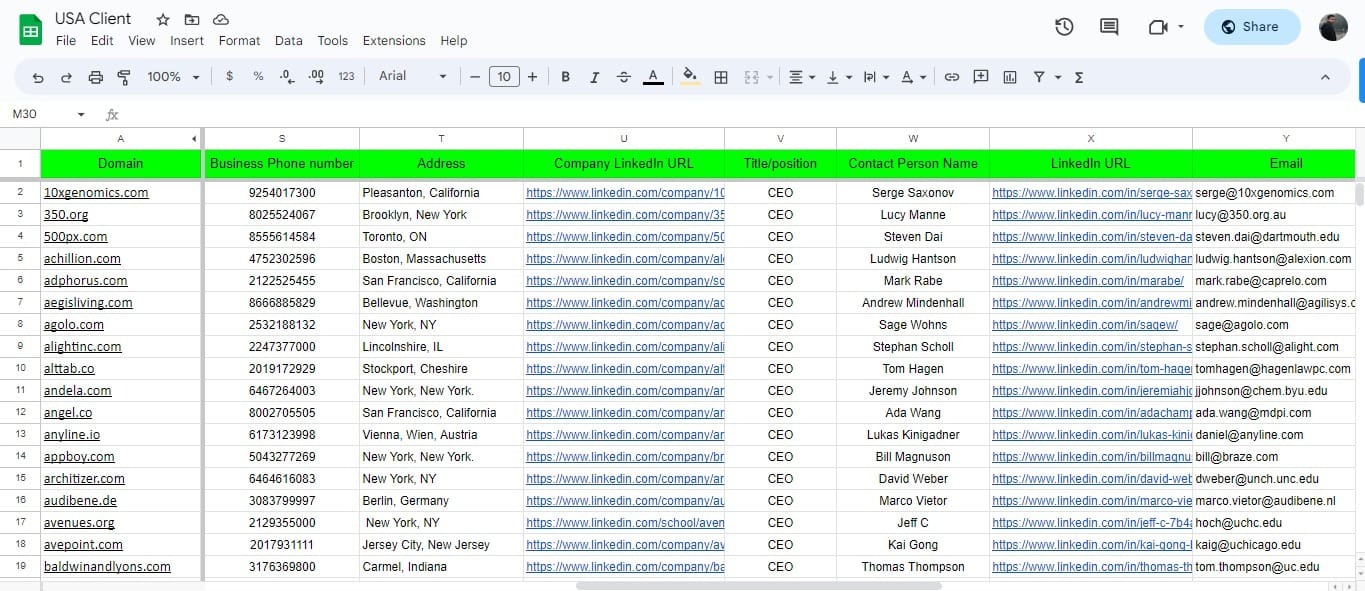
Task: Activate the paint format tool
Action: [124, 77]
